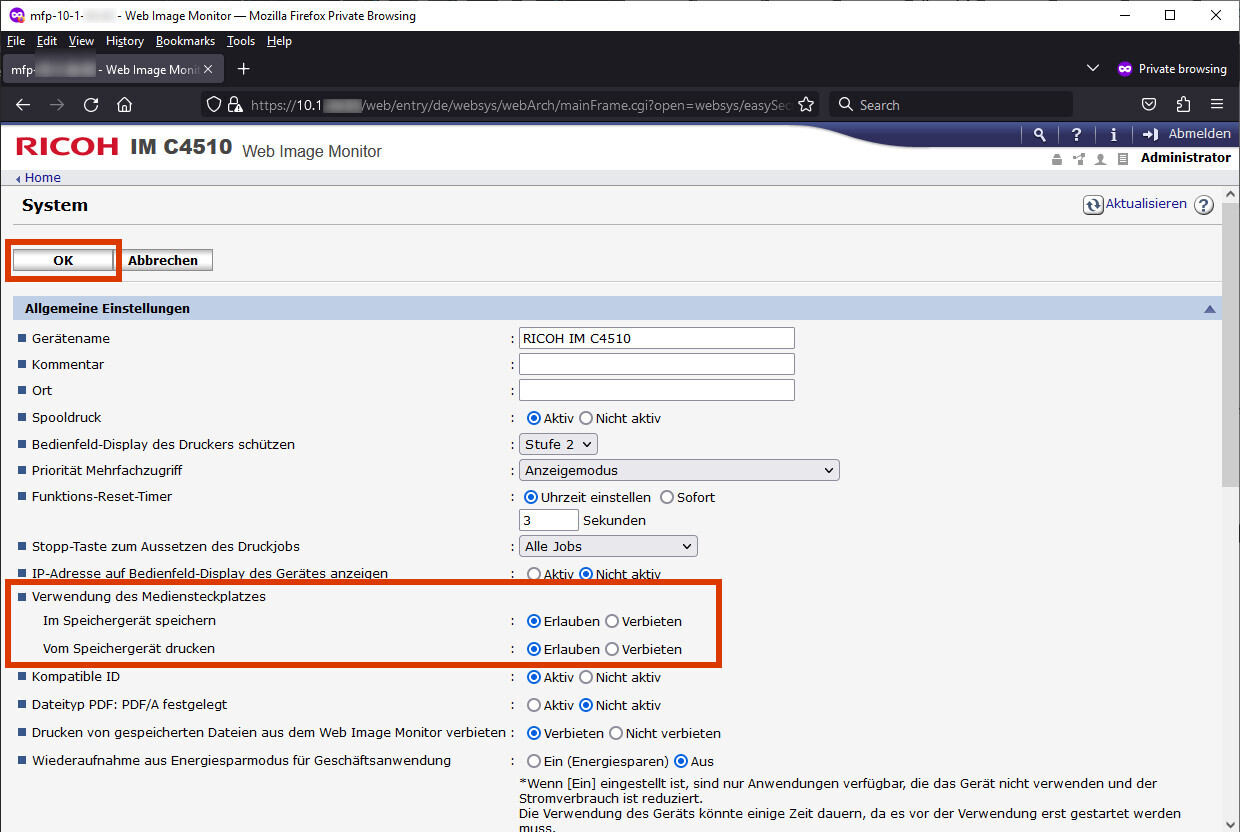This screenshot has height=832, width=1240.
Task: Click the Save to Pocket icon
Action: pyautogui.click(x=1150, y=105)
